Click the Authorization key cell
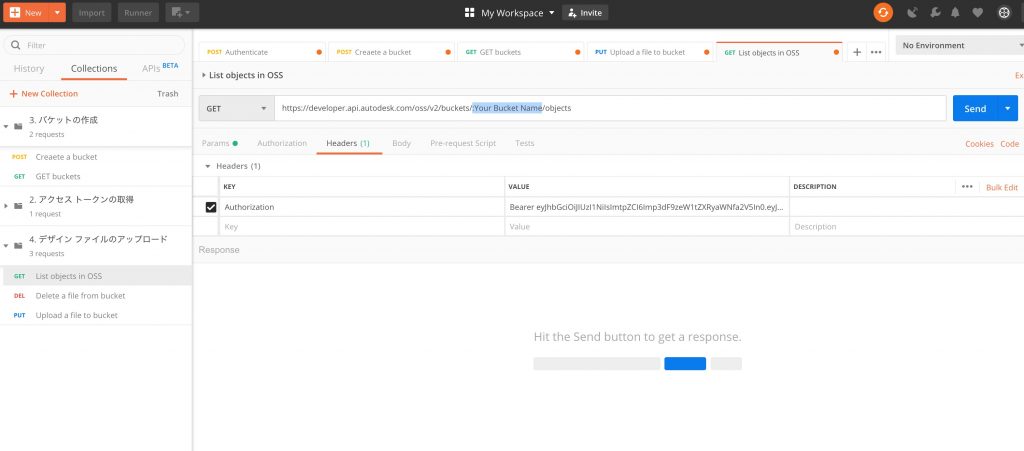 click(x=362, y=207)
